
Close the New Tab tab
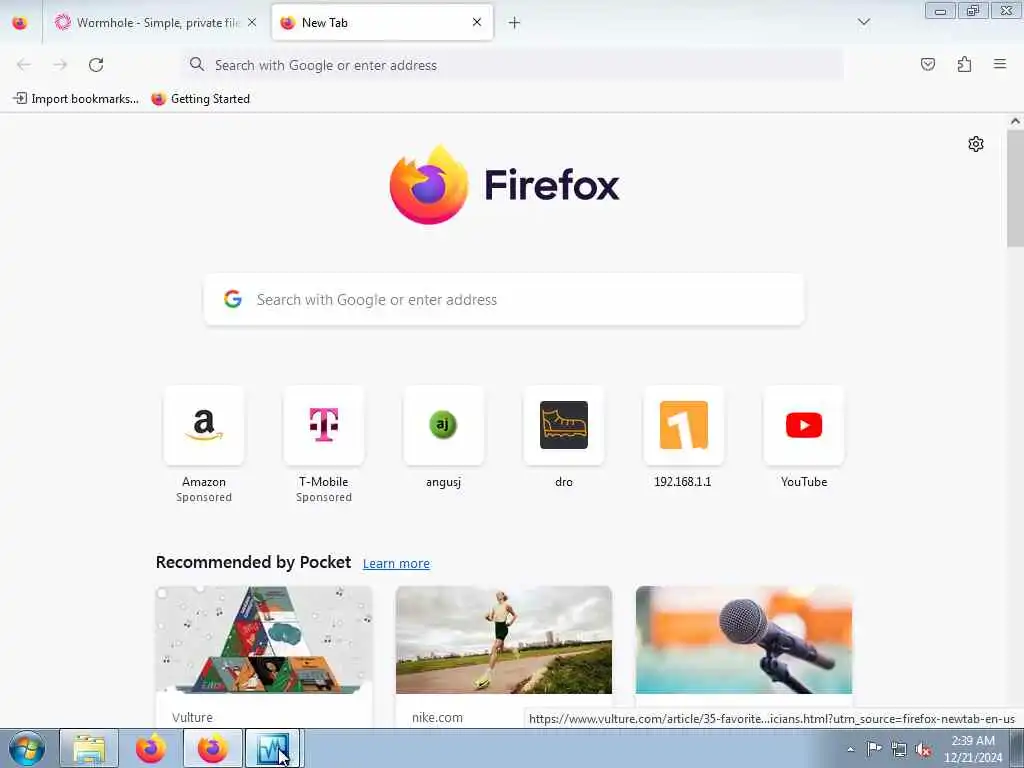point(477,23)
